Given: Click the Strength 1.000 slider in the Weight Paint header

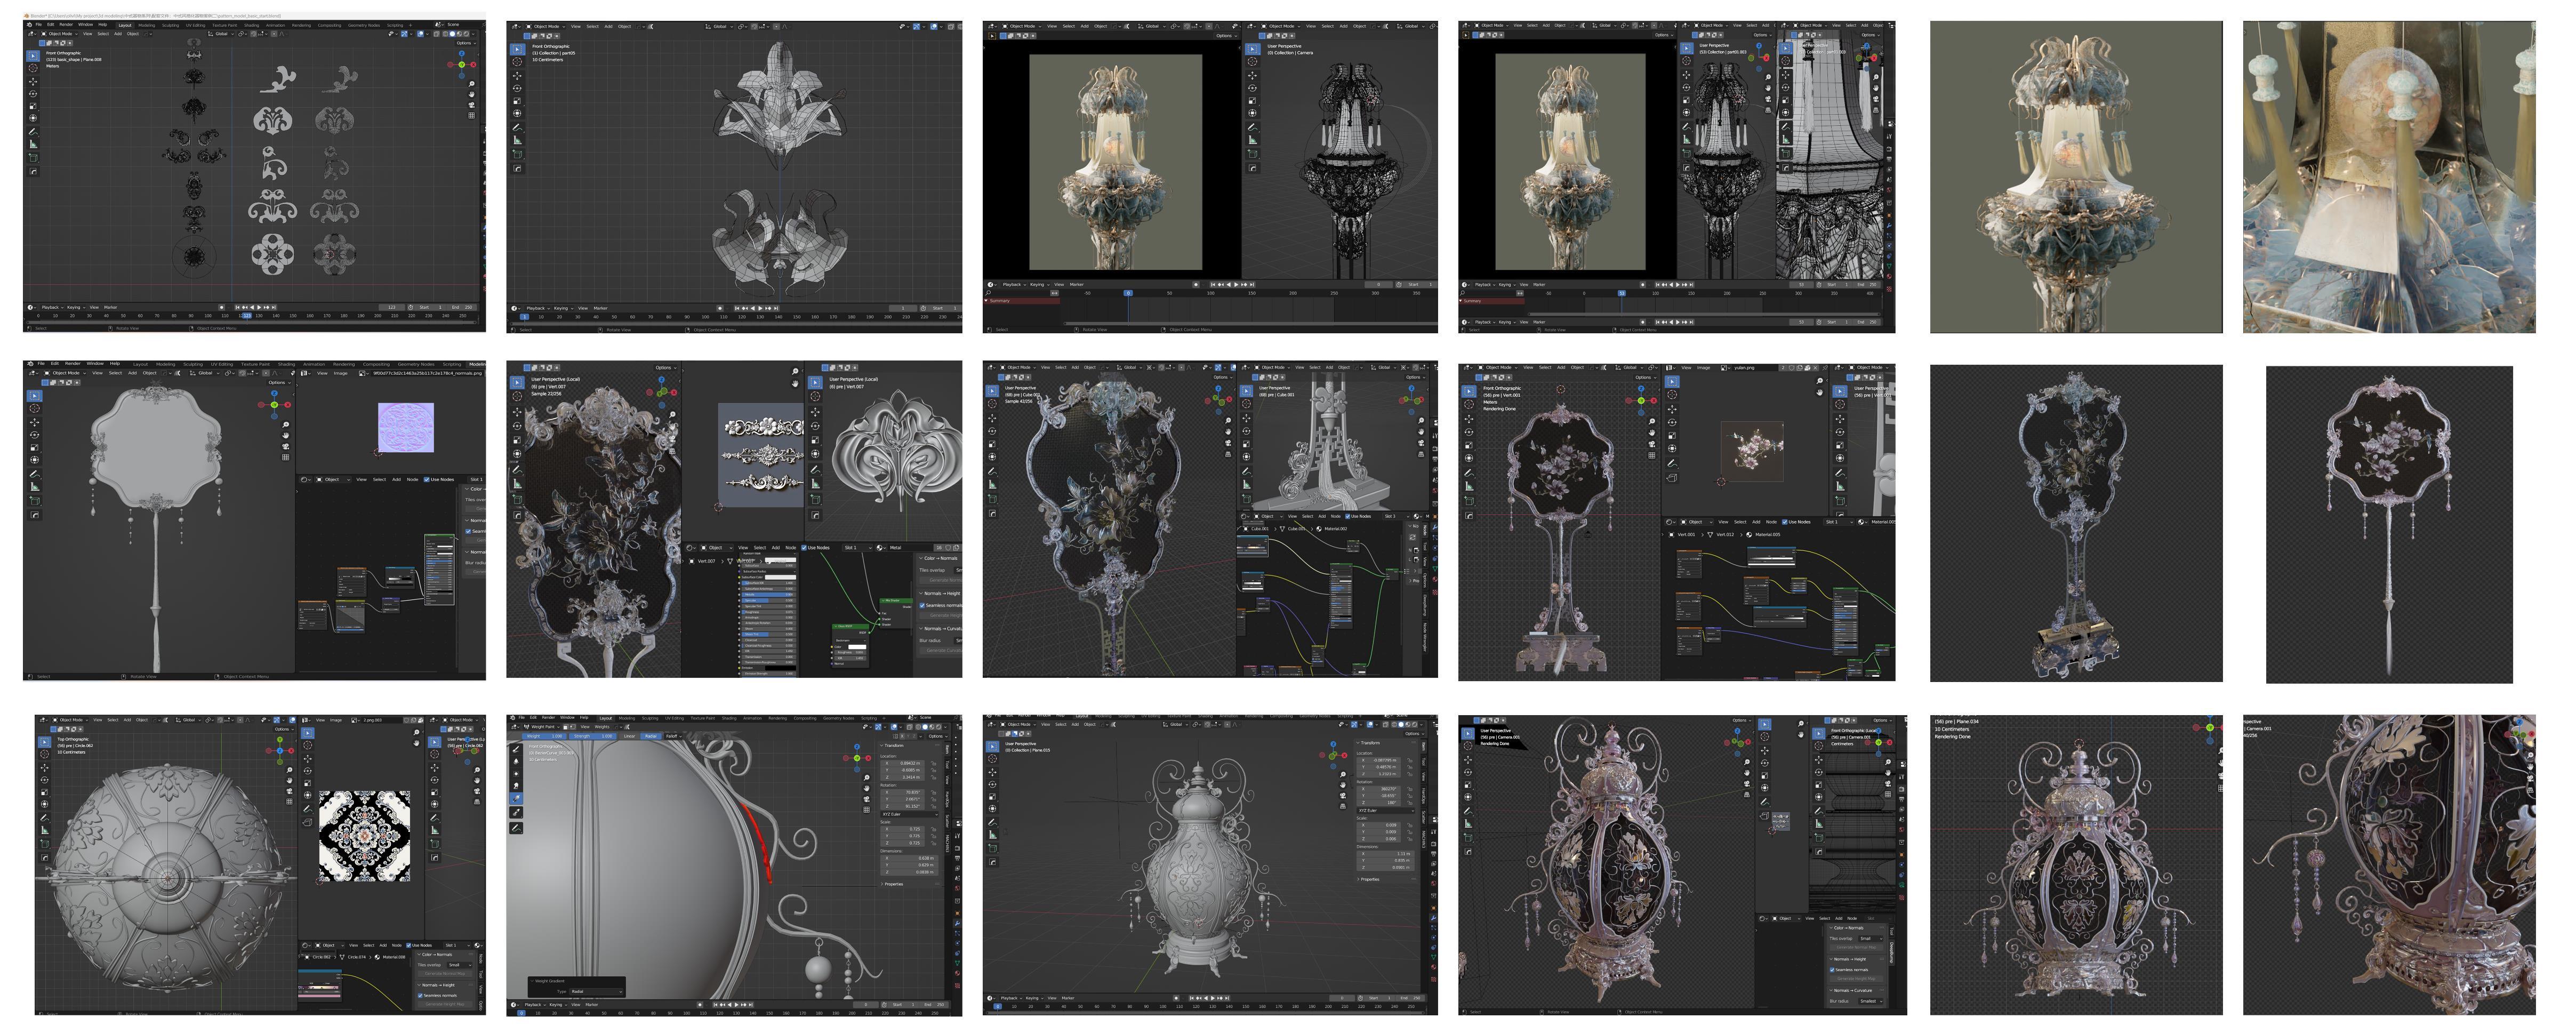Looking at the screenshot, I should [x=593, y=737].
